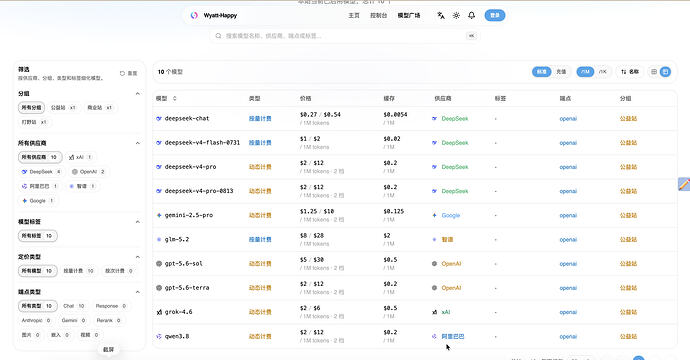
Task: Click the blue 登录 button
Action: click(x=495, y=15)
